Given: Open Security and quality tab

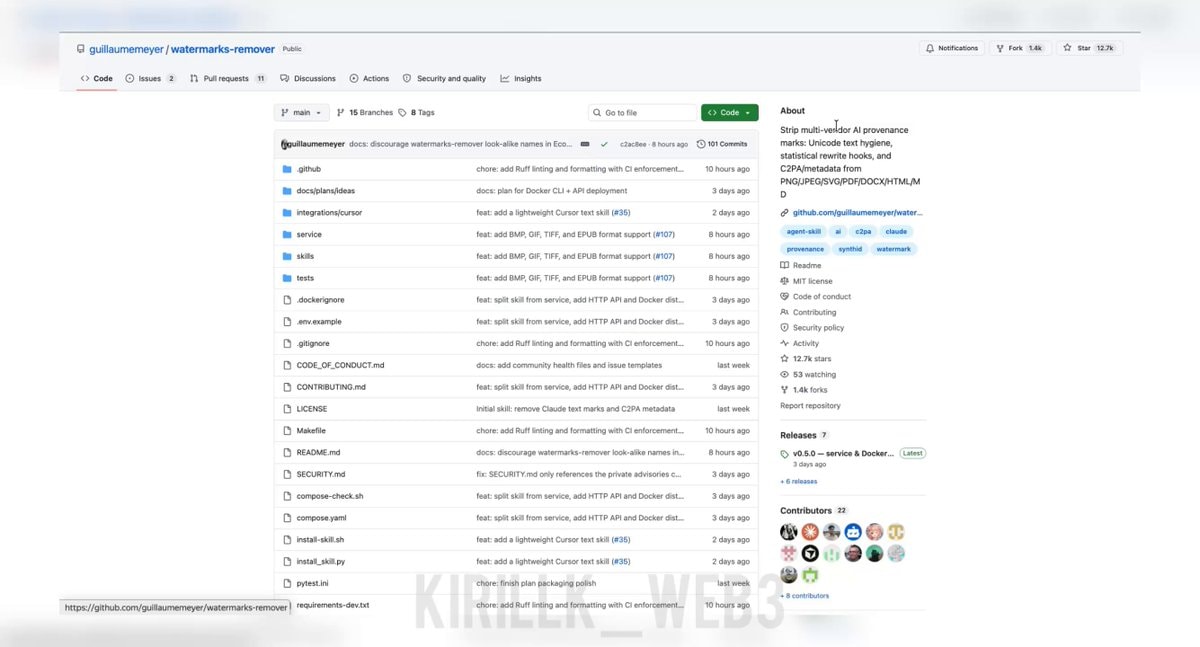Looking at the screenshot, I should [x=444, y=78].
